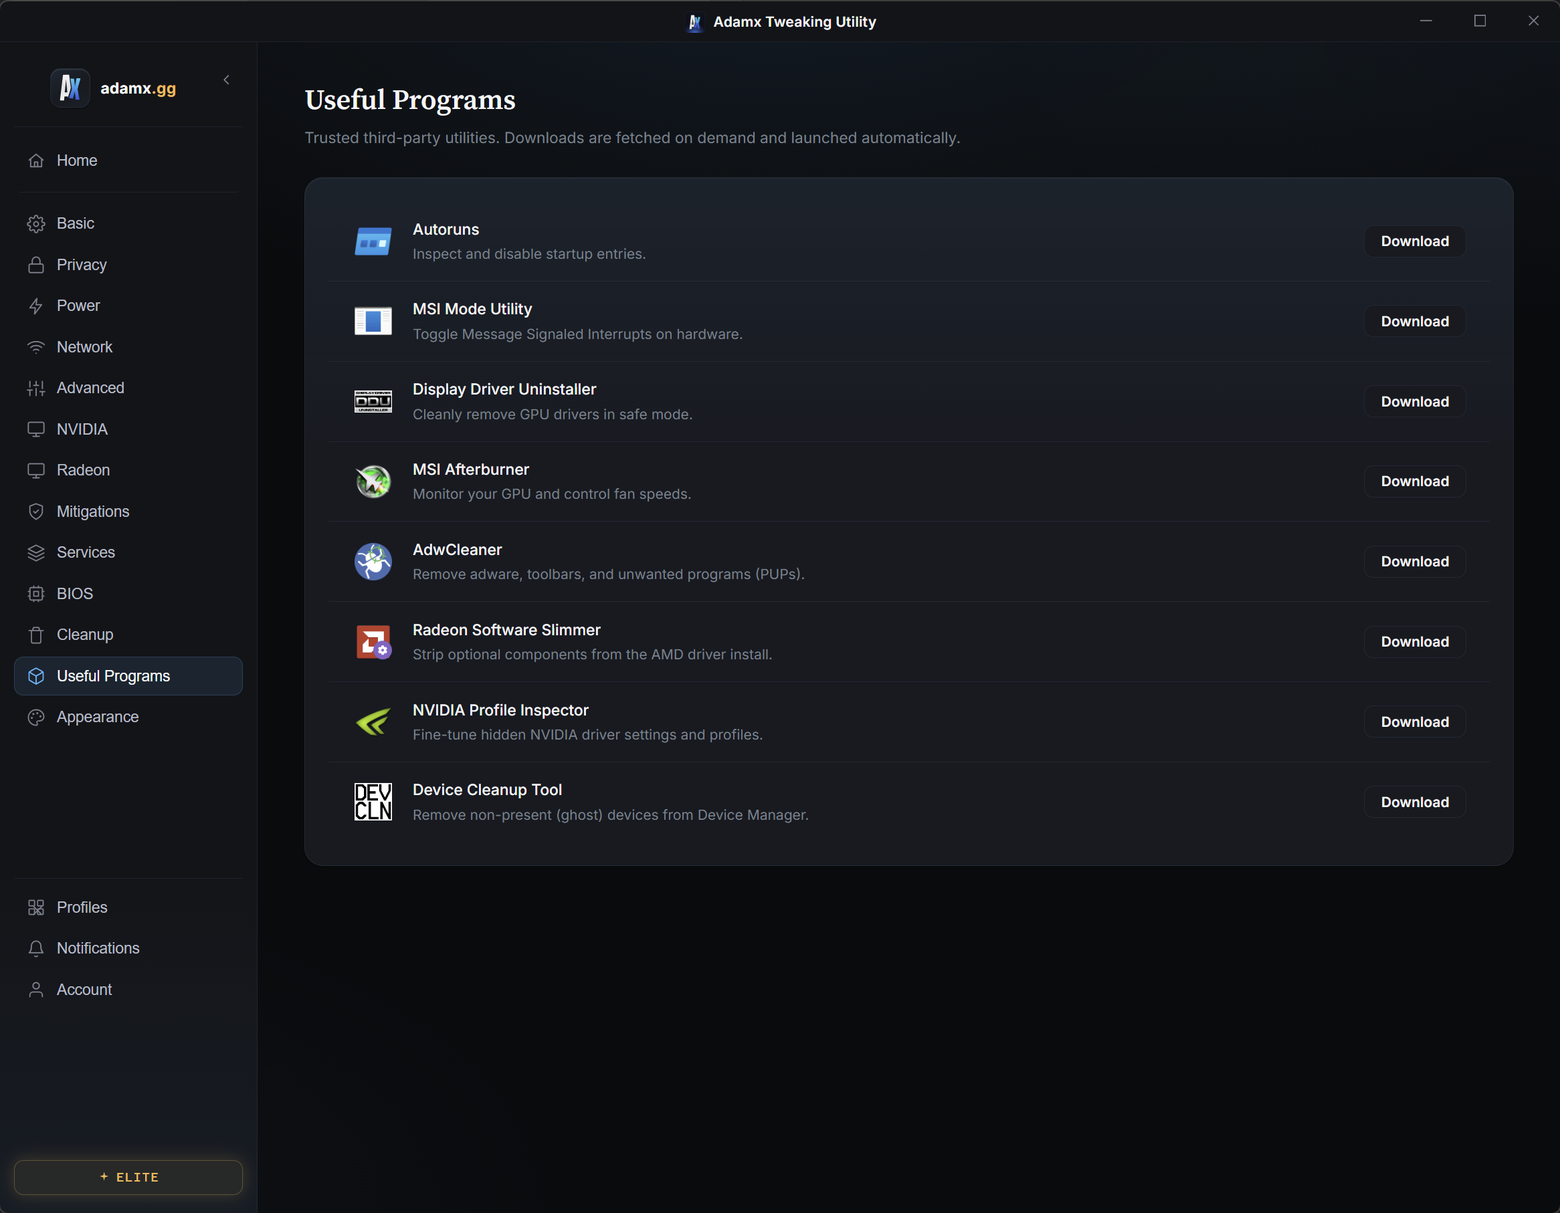Click the Autoruns program icon

(373, 241)
